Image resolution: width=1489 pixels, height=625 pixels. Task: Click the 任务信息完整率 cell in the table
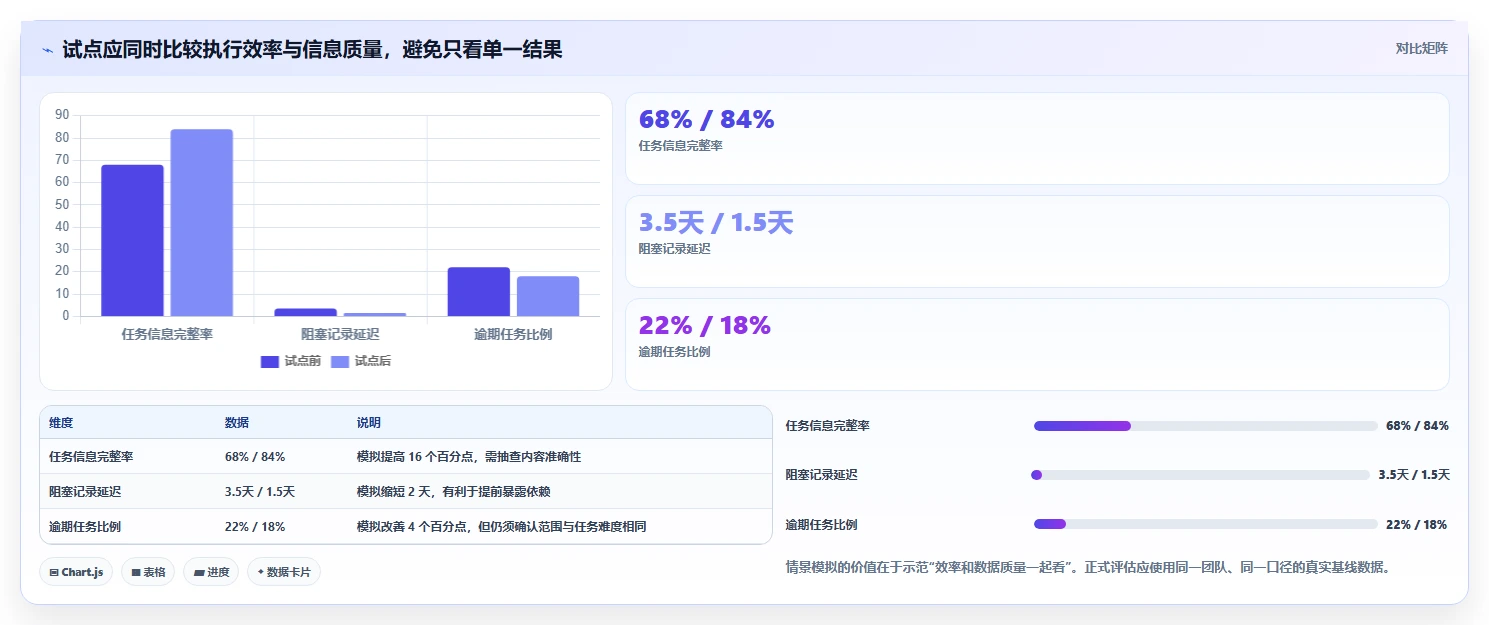pos(91,456)
